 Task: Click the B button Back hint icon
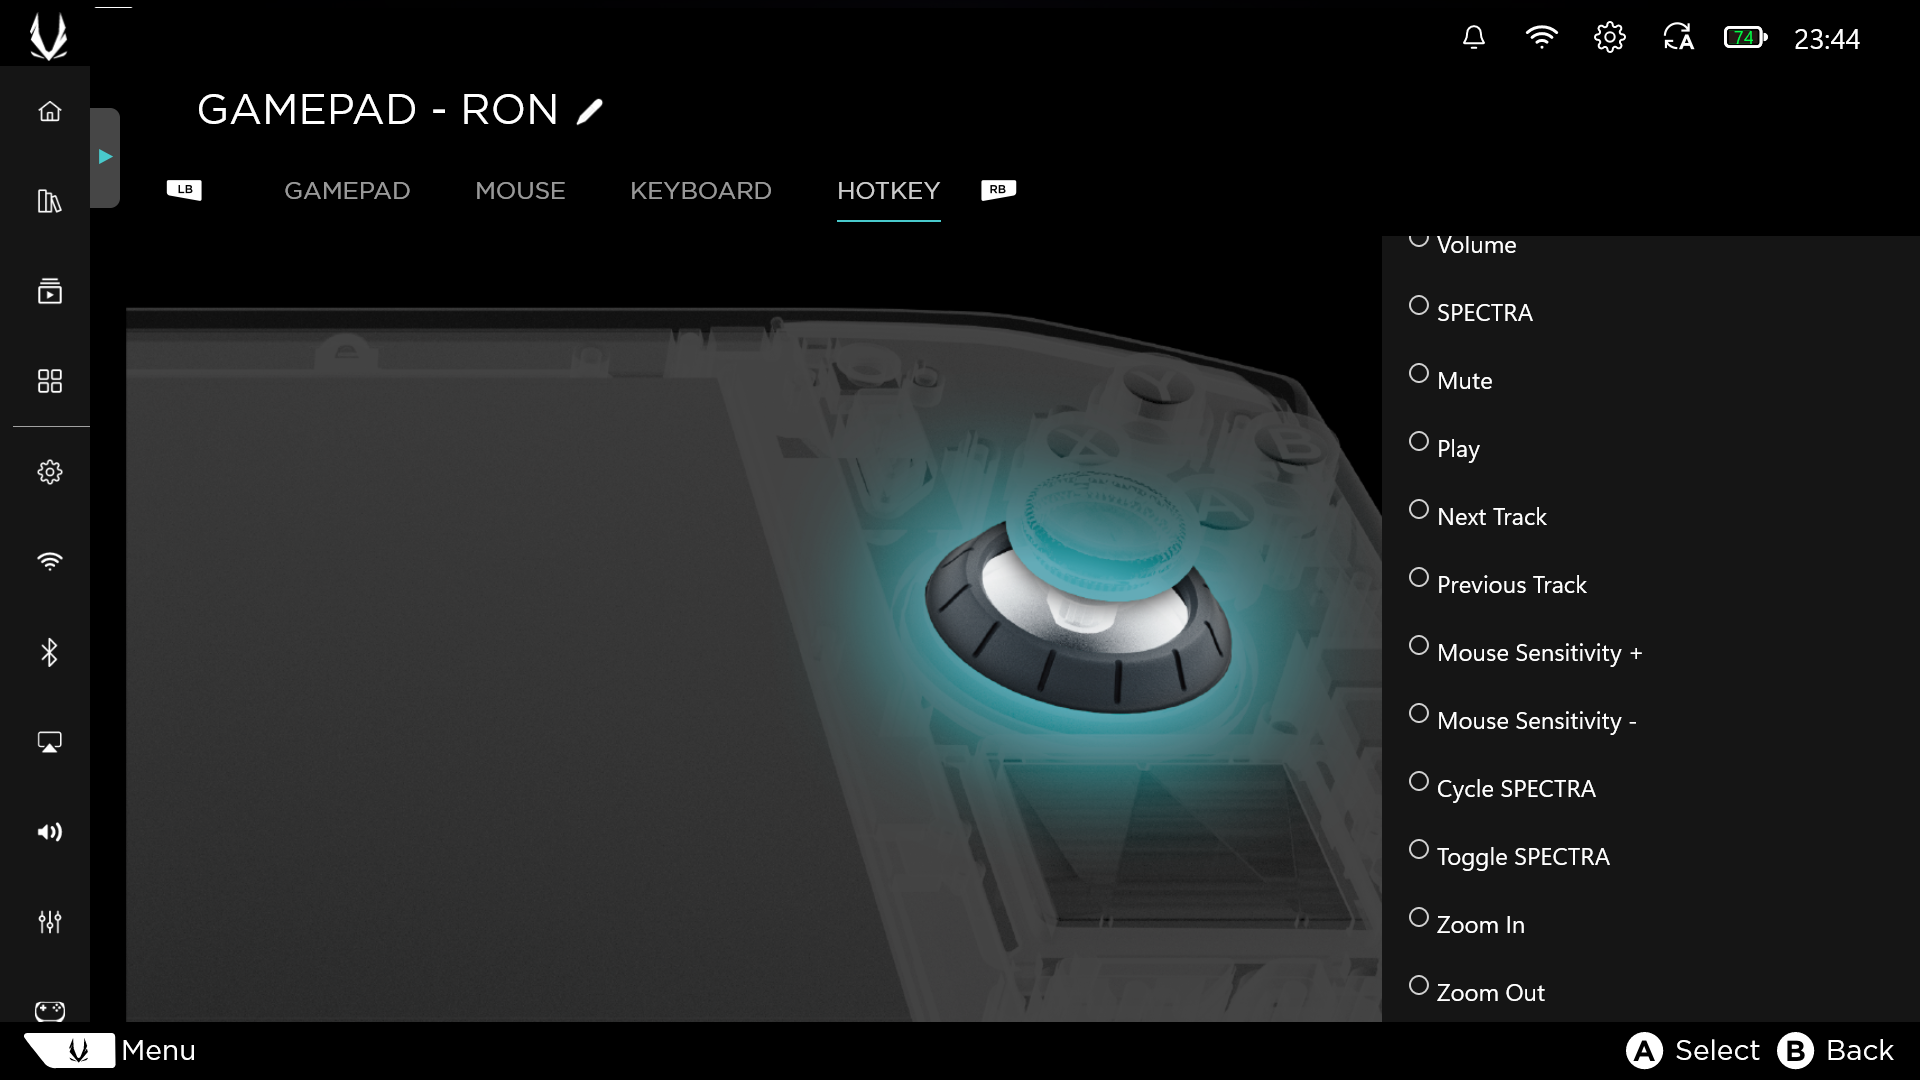pyautogui.click(x=1795, y=1051)
